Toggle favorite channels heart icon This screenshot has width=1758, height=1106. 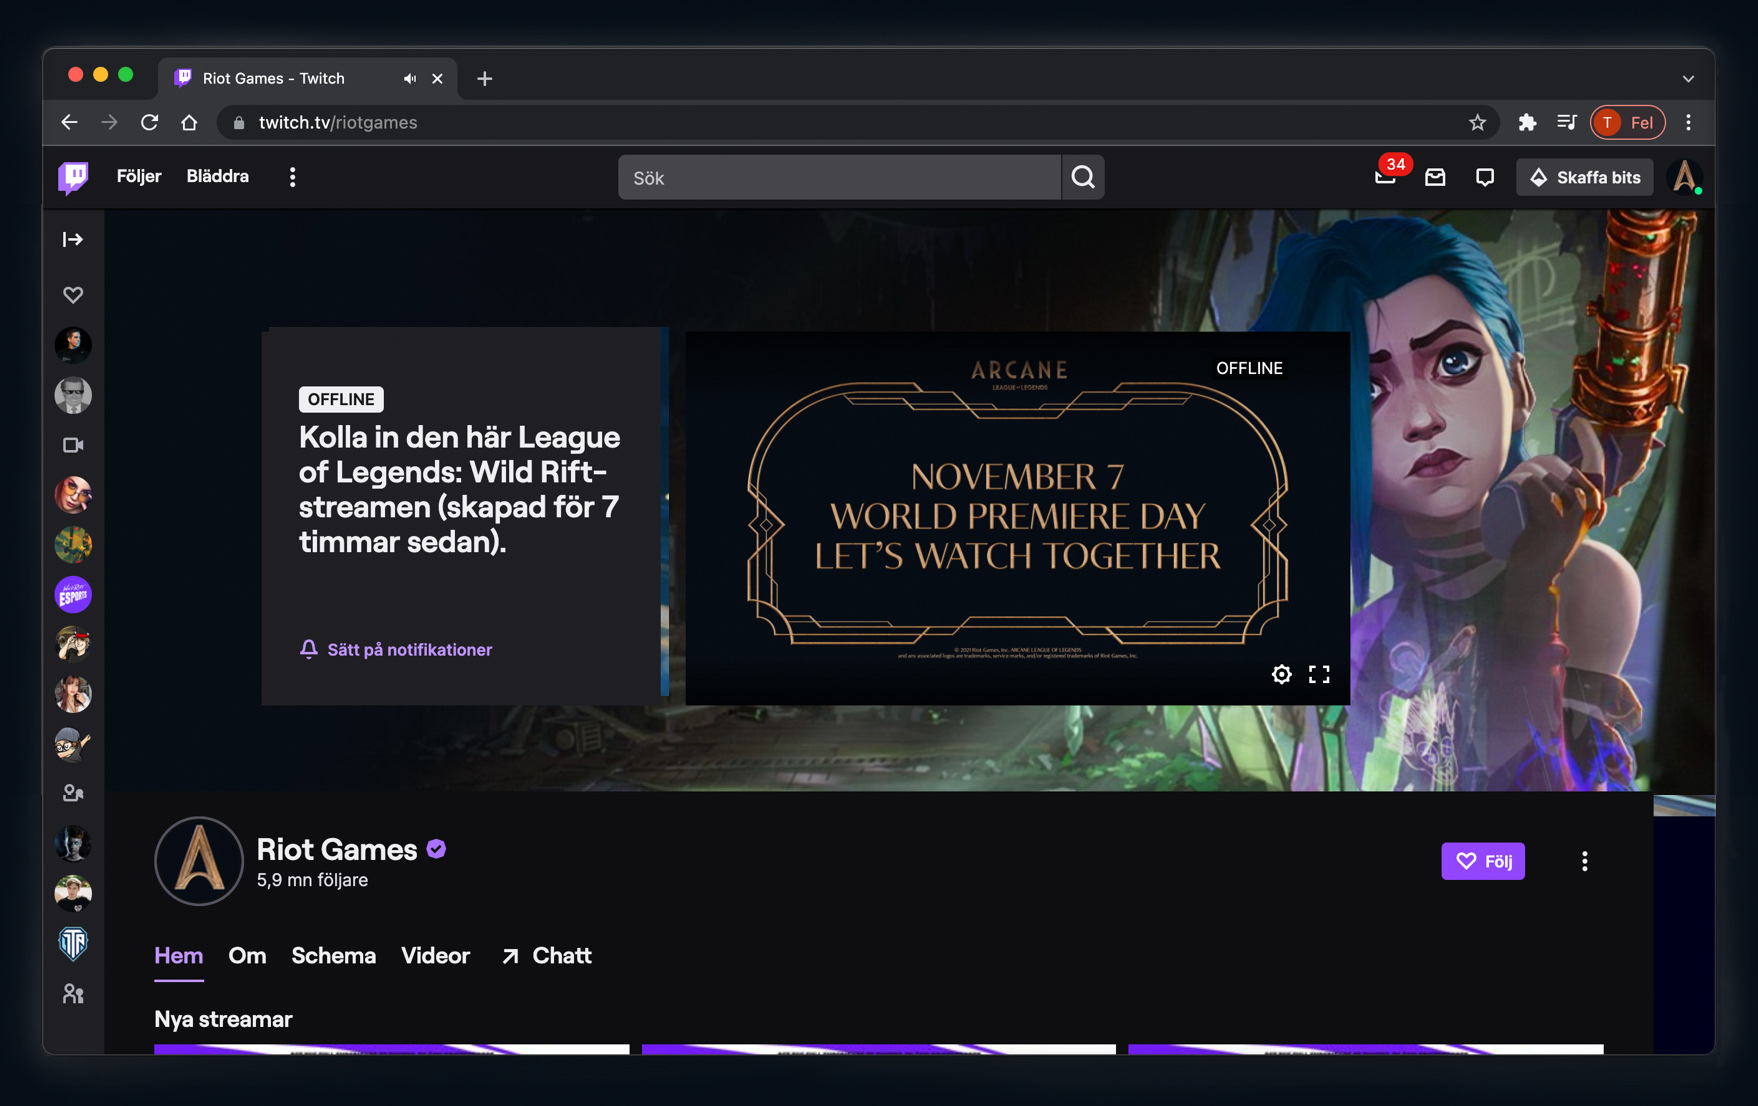(x=71, y=294)
